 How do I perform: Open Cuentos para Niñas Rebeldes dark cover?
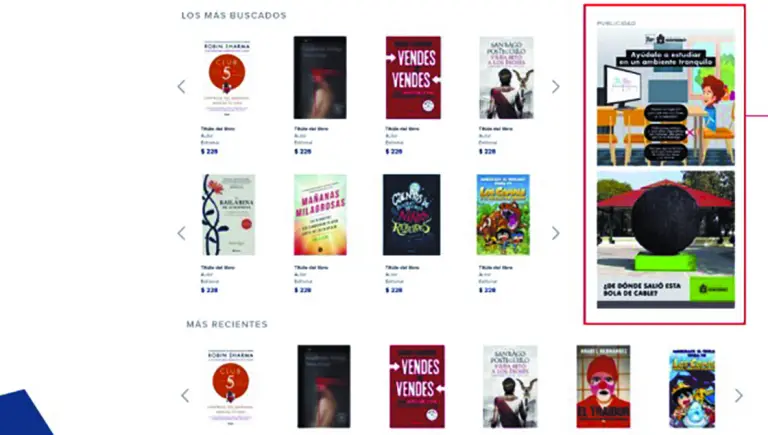pos(411,215)
